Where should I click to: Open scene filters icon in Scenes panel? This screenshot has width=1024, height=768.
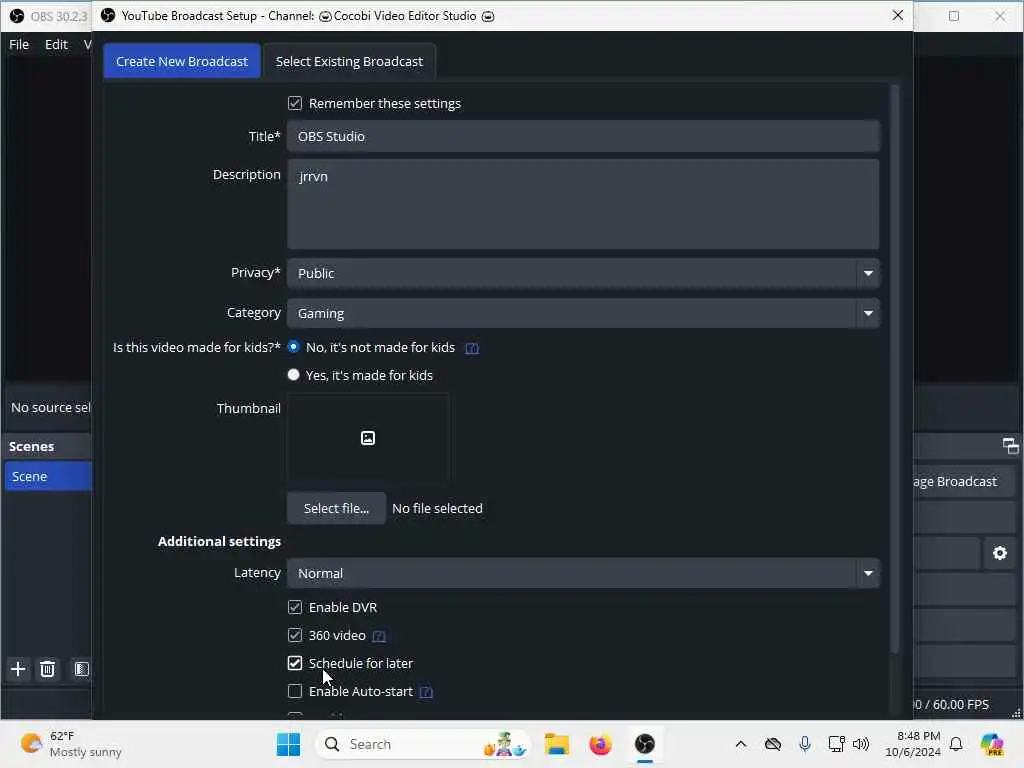(x=82, y=669)
